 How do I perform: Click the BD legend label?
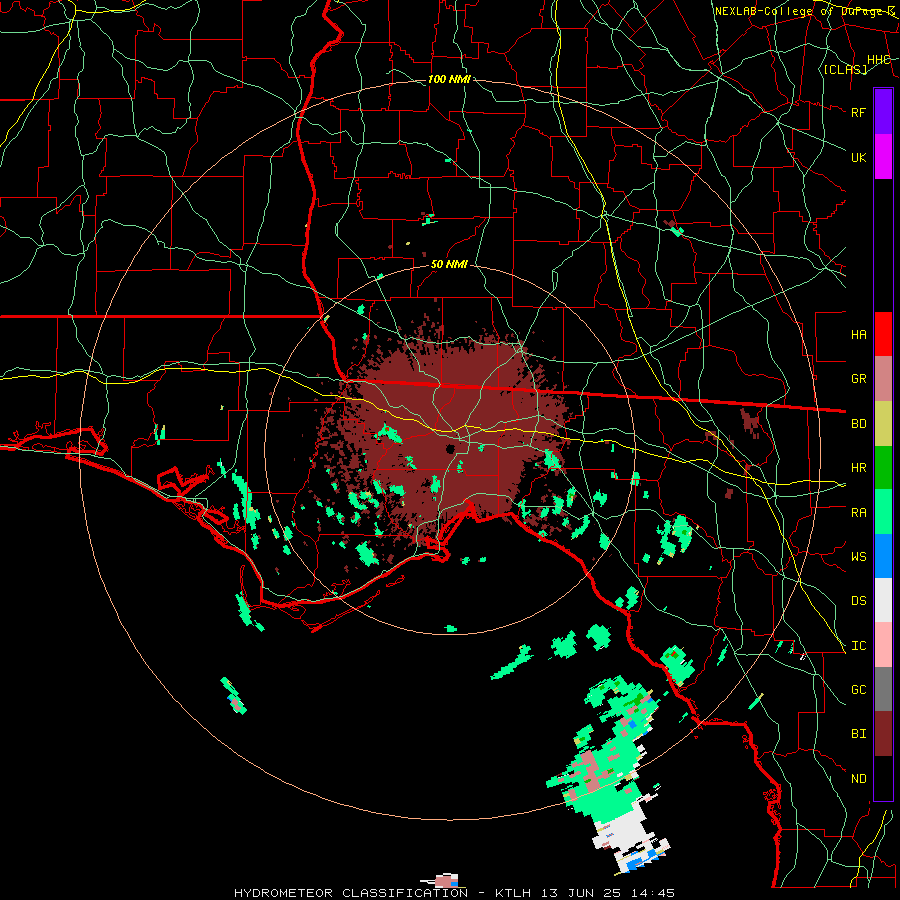(858, 424)
